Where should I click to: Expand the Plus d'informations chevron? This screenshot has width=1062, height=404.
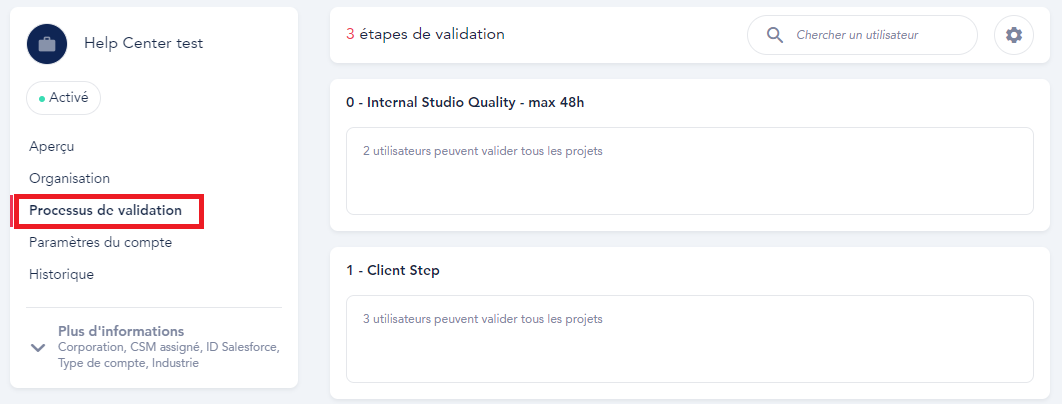[39, 347]
